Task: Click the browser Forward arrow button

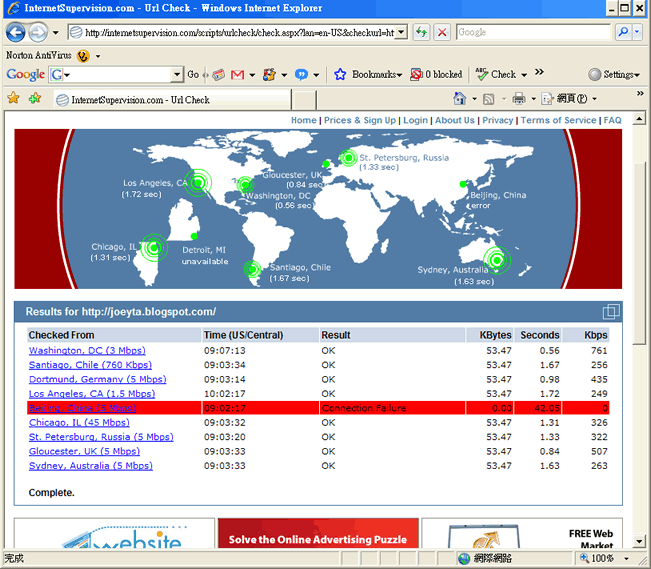Action: [x=38, y=32]
